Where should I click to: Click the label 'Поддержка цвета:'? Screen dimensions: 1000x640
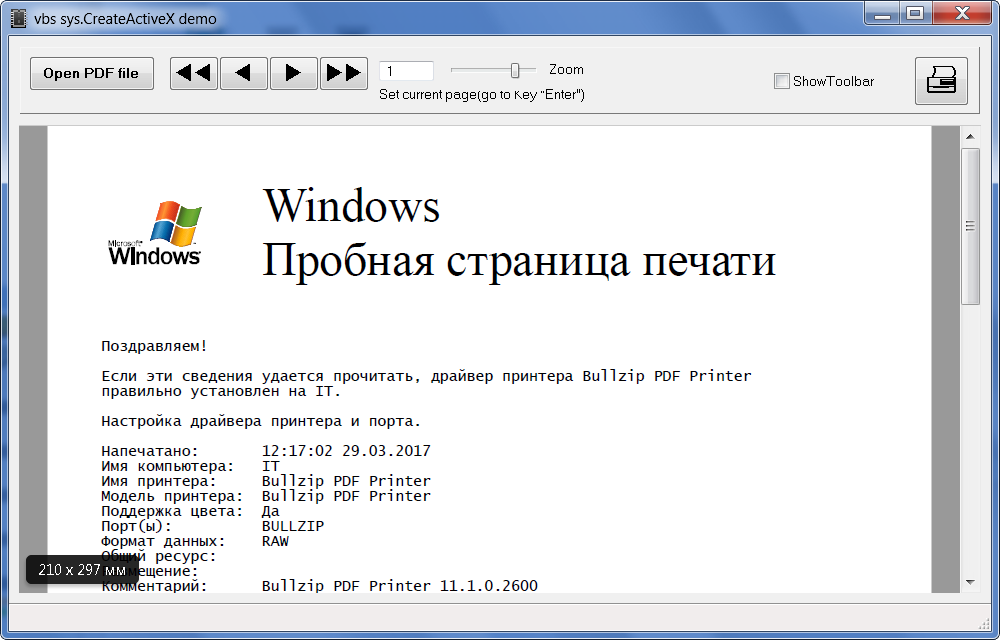(172, 511)
